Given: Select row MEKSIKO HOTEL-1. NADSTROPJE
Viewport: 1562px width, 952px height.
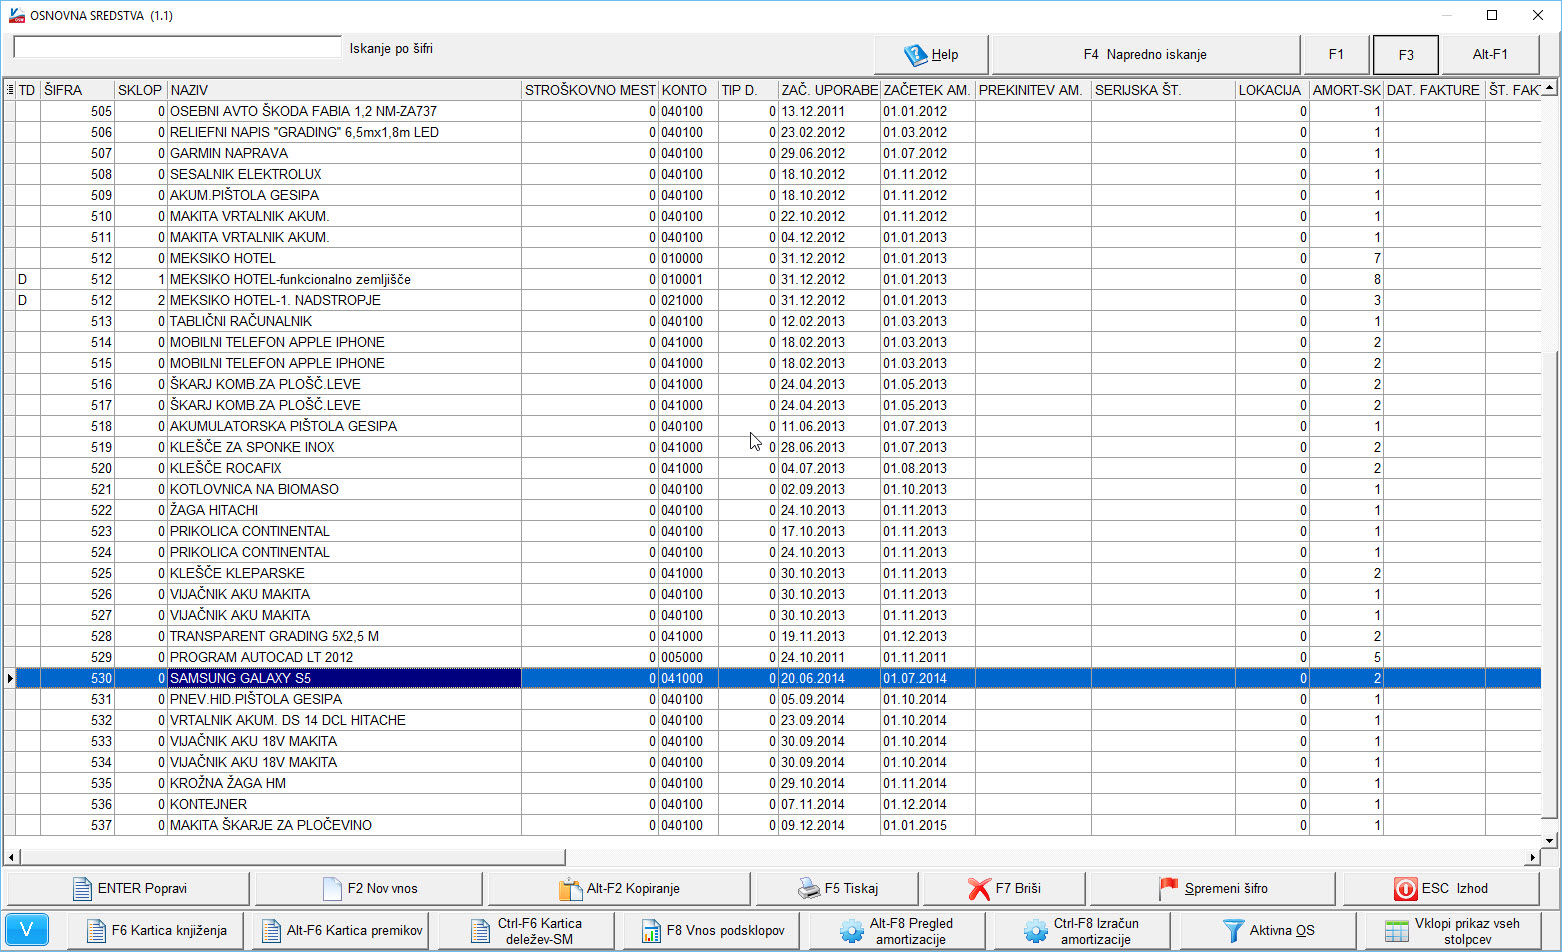Looking at the screenshot, I should (772, 300).
